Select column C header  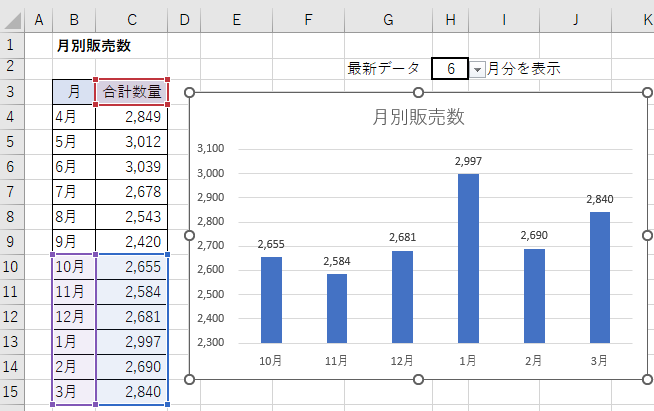coord(132,20)
